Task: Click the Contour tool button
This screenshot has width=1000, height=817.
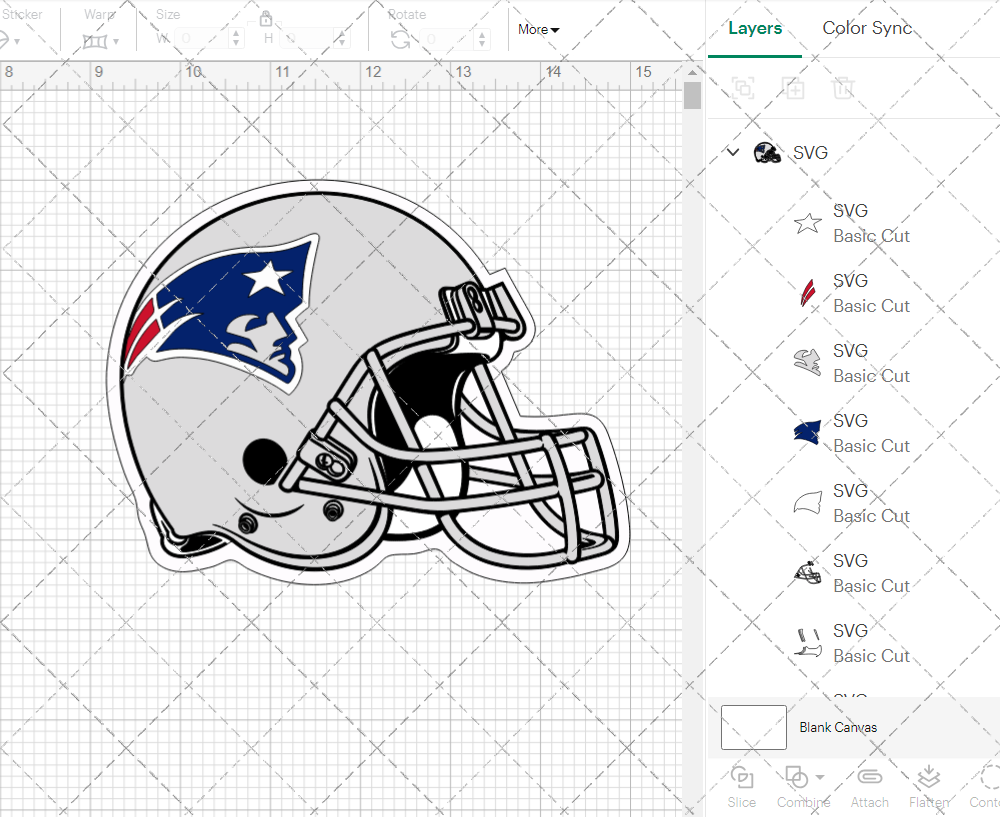Action: pos(985,788)
